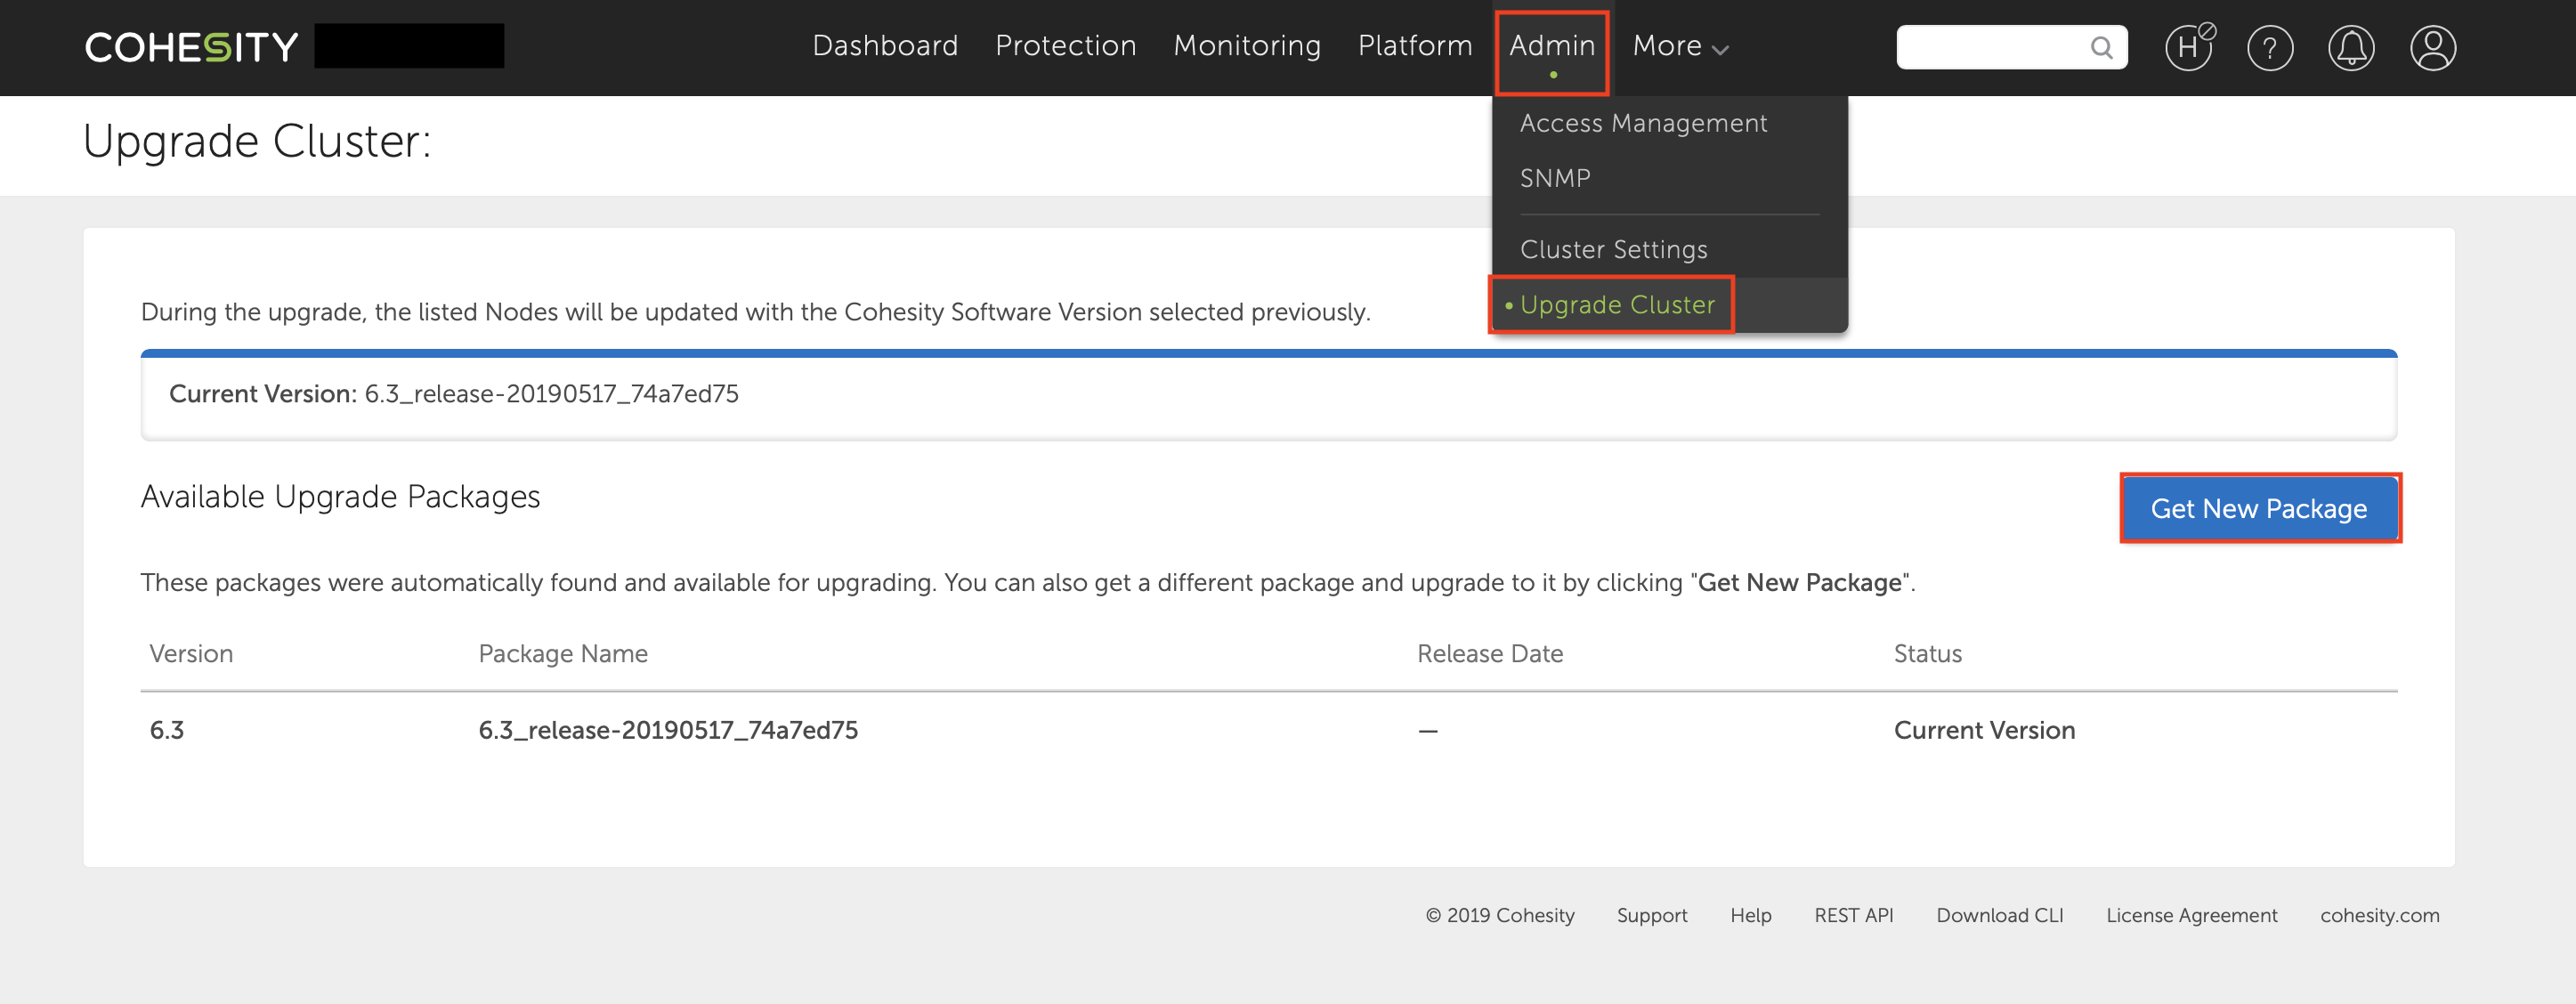Open the help question mark icon
2576x1004 pixels.
[x=2269, y=47]
